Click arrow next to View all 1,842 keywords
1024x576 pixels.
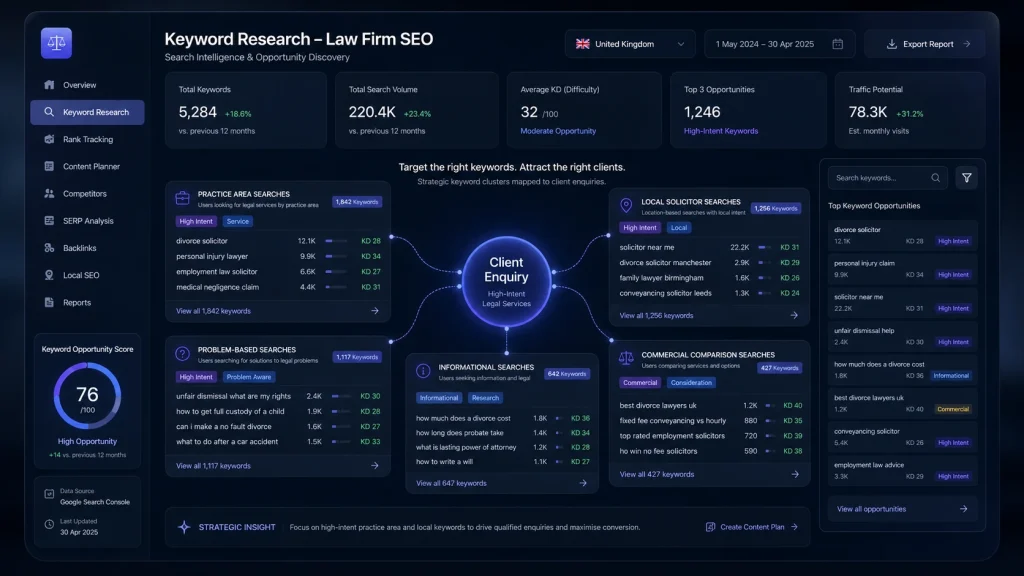point(375,311)
